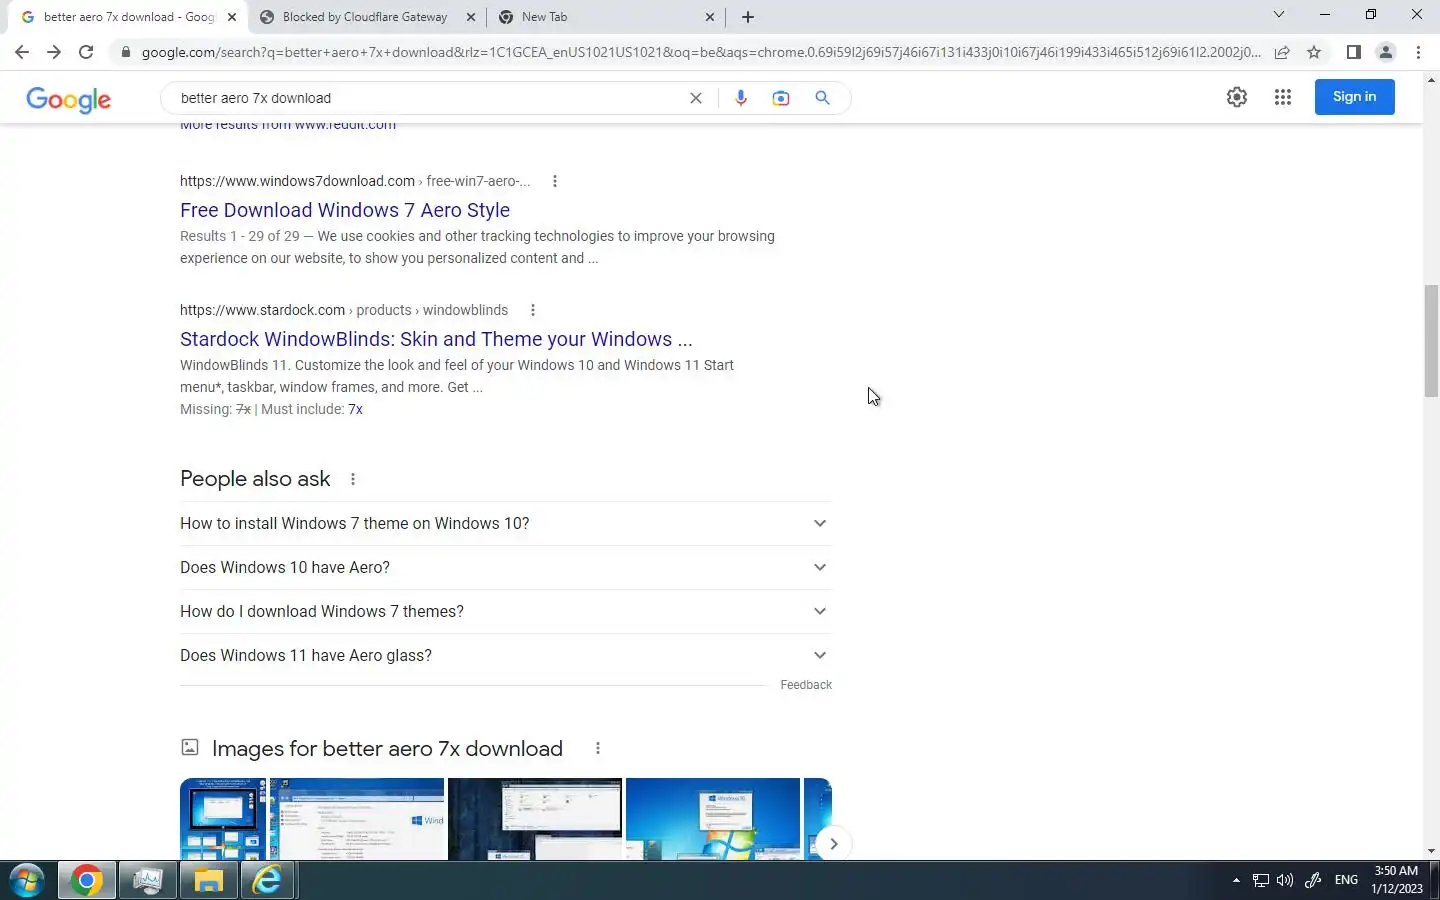
Task: Open more options for windows7download result
Action: [x=555, y=181]
